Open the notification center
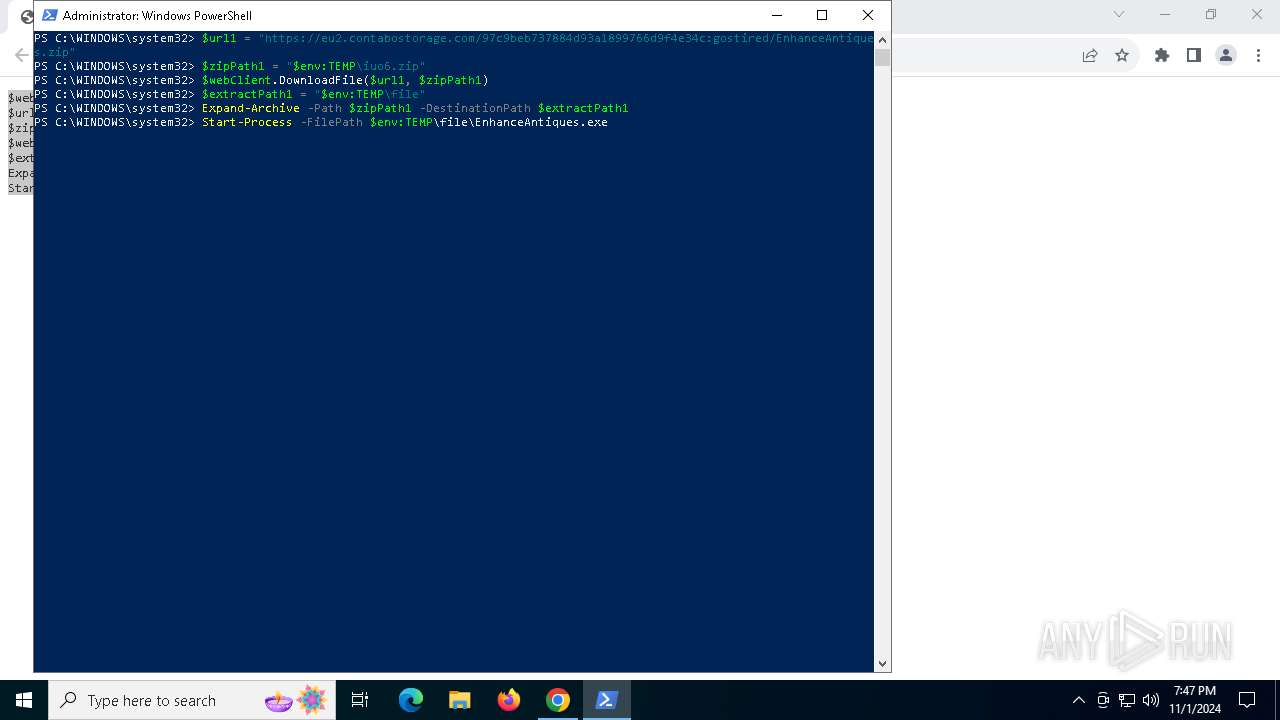 pos(1247,700)
